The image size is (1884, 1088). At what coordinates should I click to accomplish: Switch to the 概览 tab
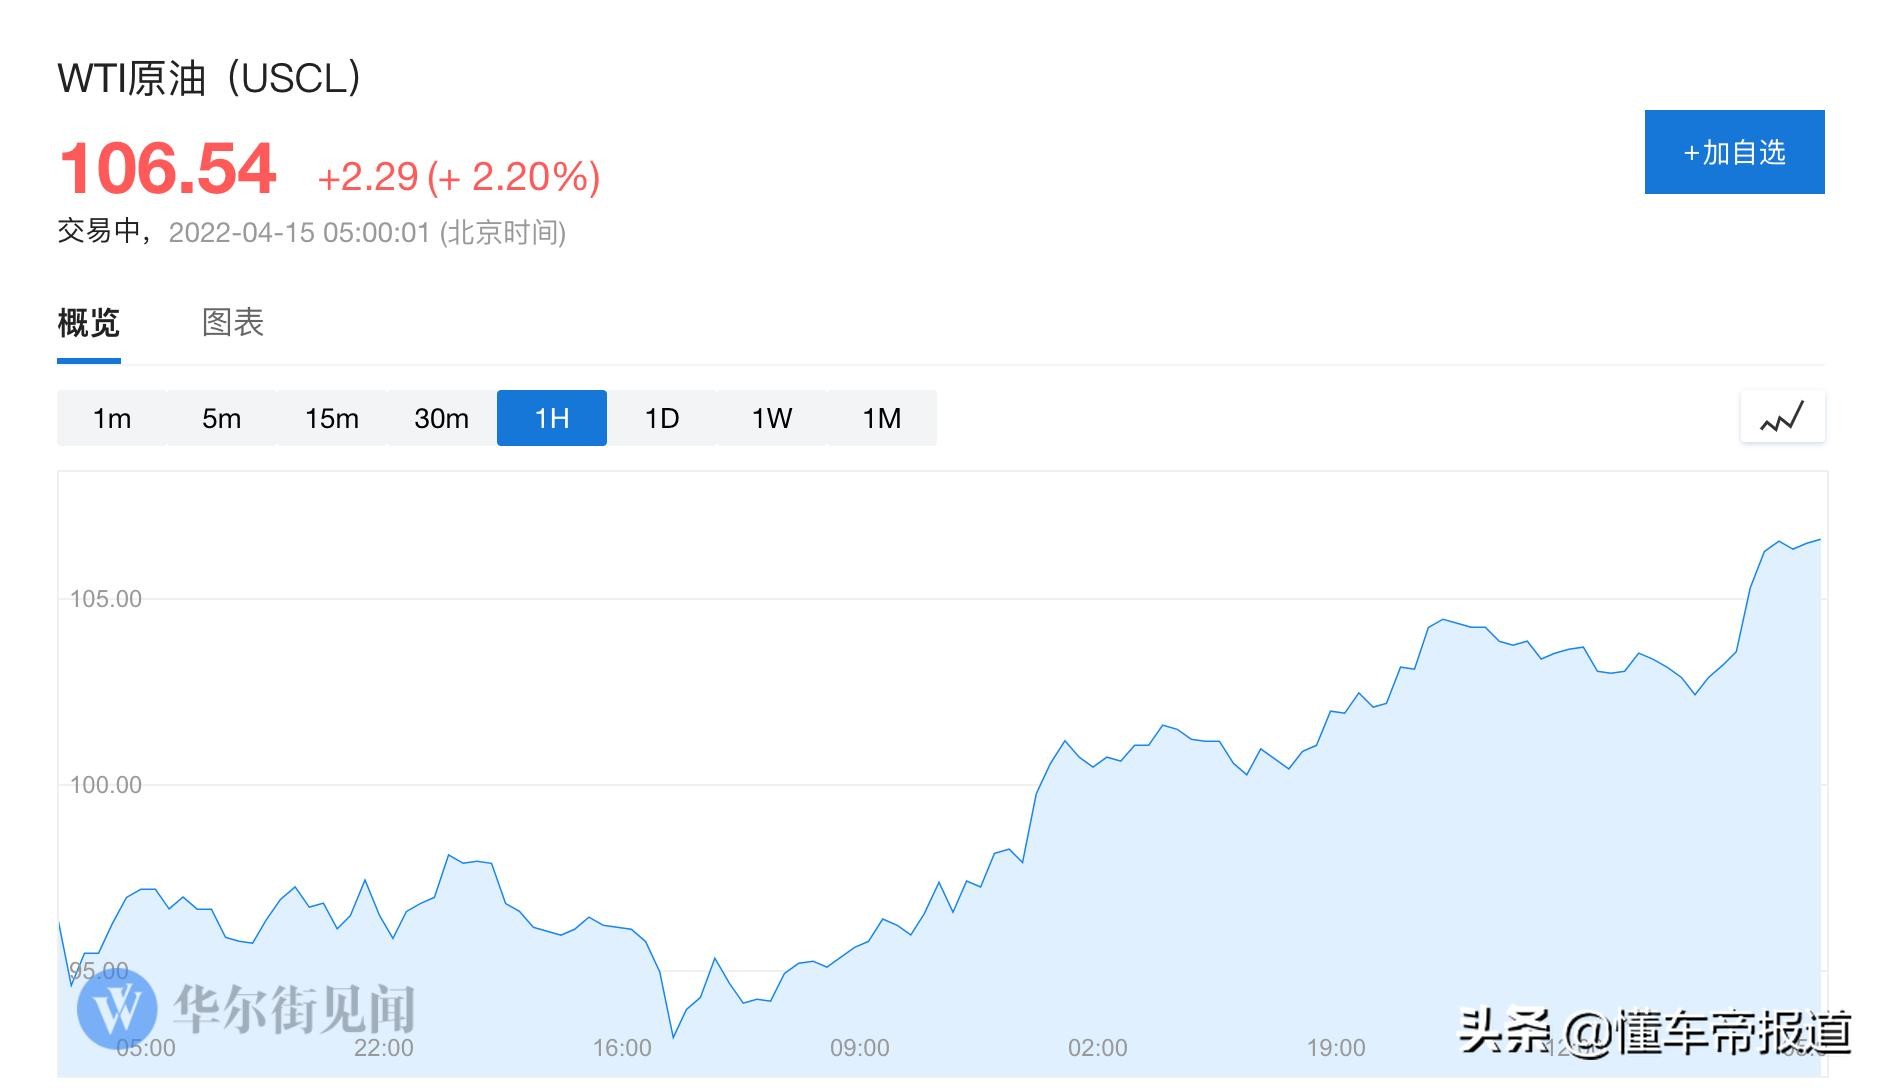pos(88,323)
